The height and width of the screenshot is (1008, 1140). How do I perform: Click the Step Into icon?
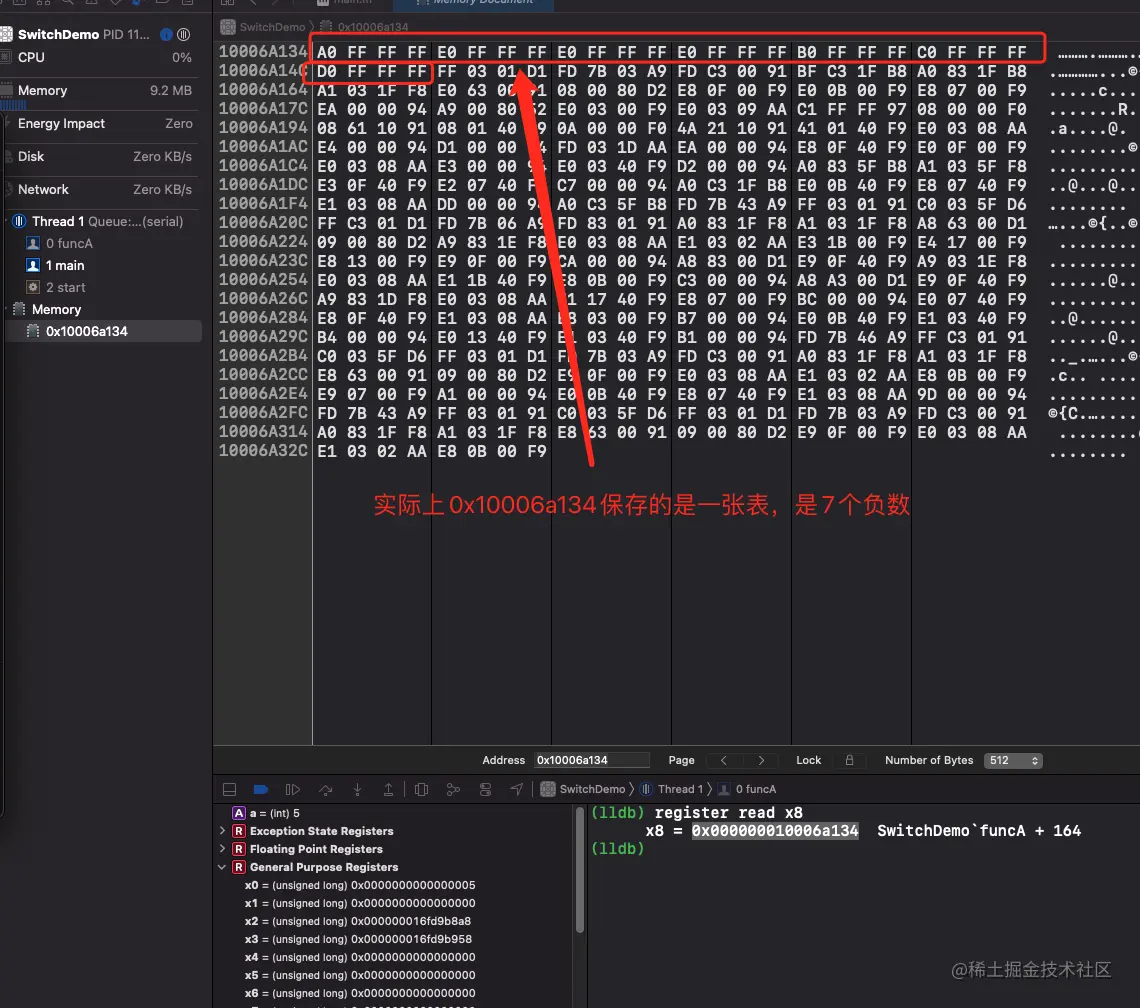(x=357, y=789)
